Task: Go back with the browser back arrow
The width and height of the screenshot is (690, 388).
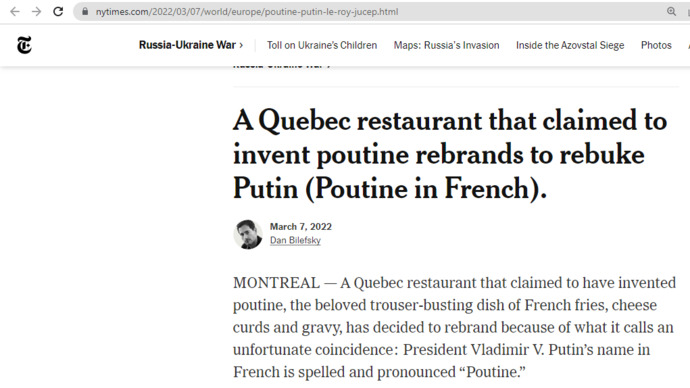Action: click(x=15, y=12)
